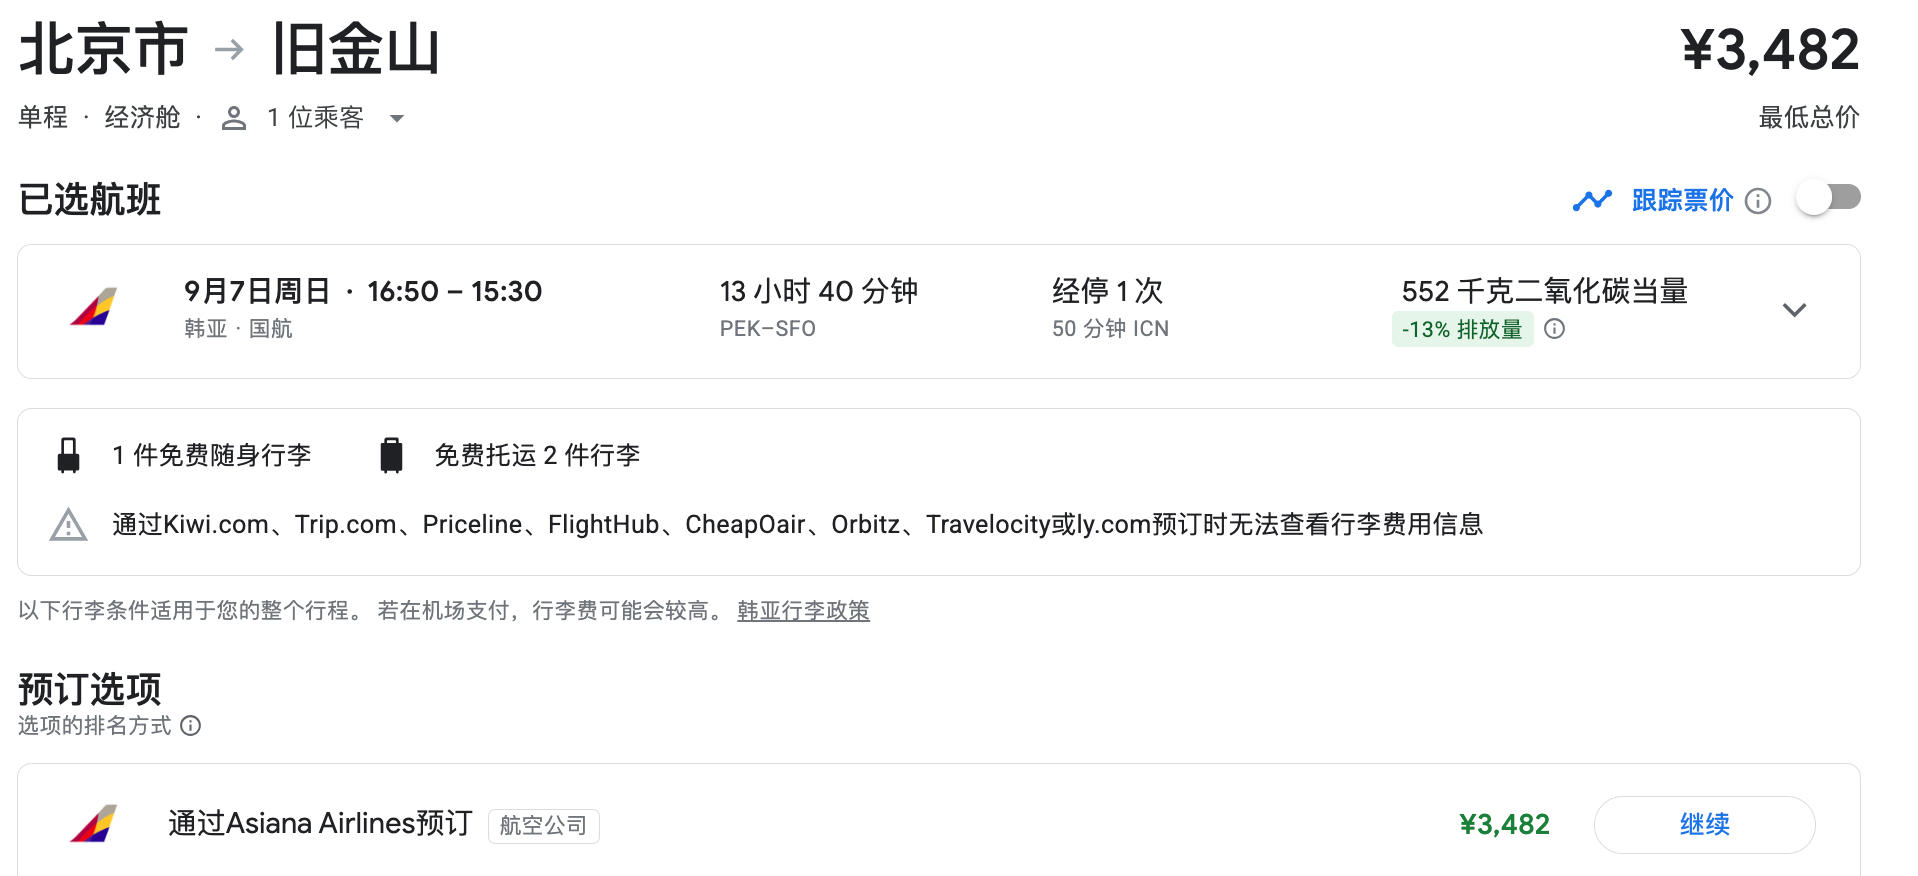Expand the selected flight details chevron
This screenshot has width=1918, height=876.
click(x=1794, y=310)
